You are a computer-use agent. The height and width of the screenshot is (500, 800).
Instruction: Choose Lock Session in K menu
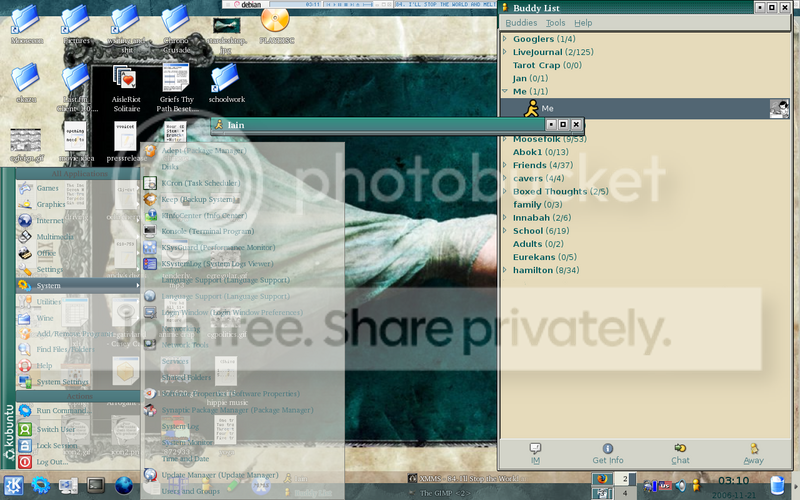[78, 445]
